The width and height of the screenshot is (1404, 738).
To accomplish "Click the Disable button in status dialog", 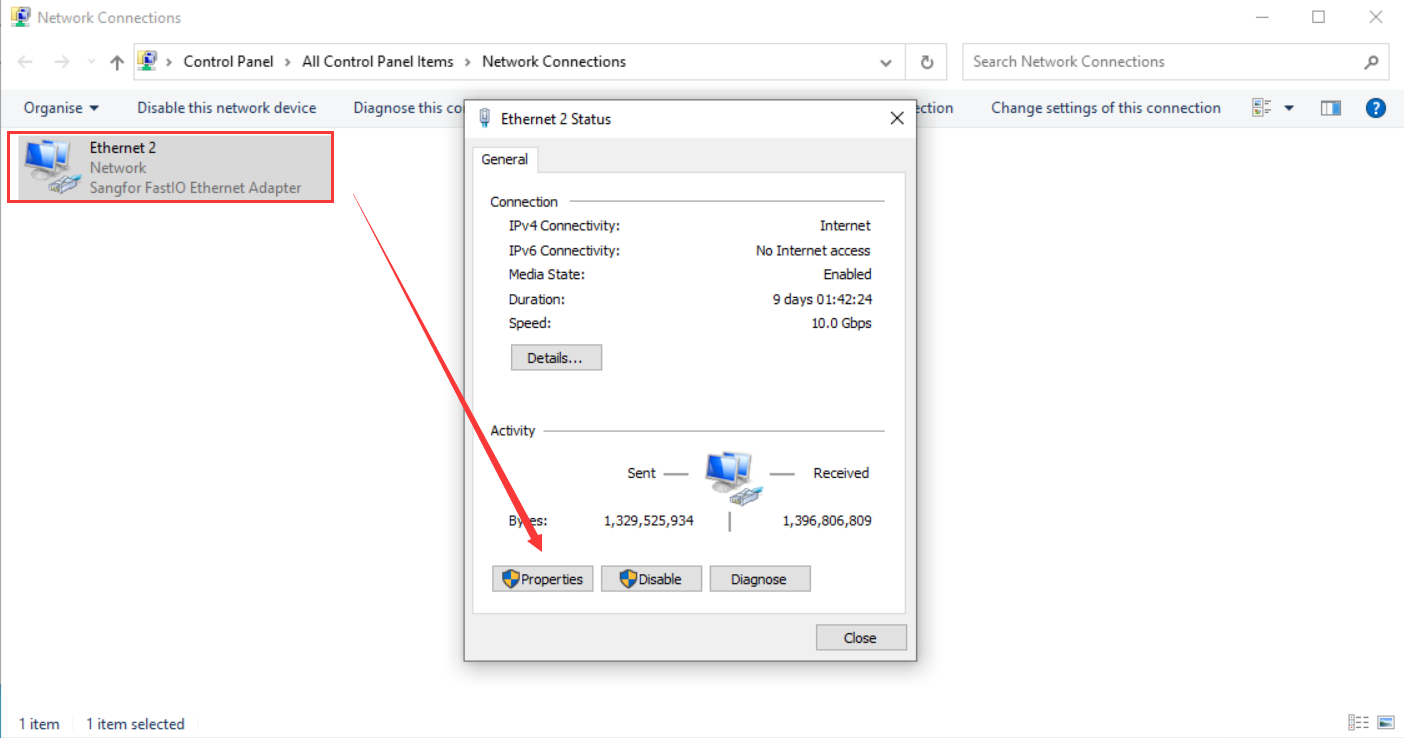I will click(651, 579).
